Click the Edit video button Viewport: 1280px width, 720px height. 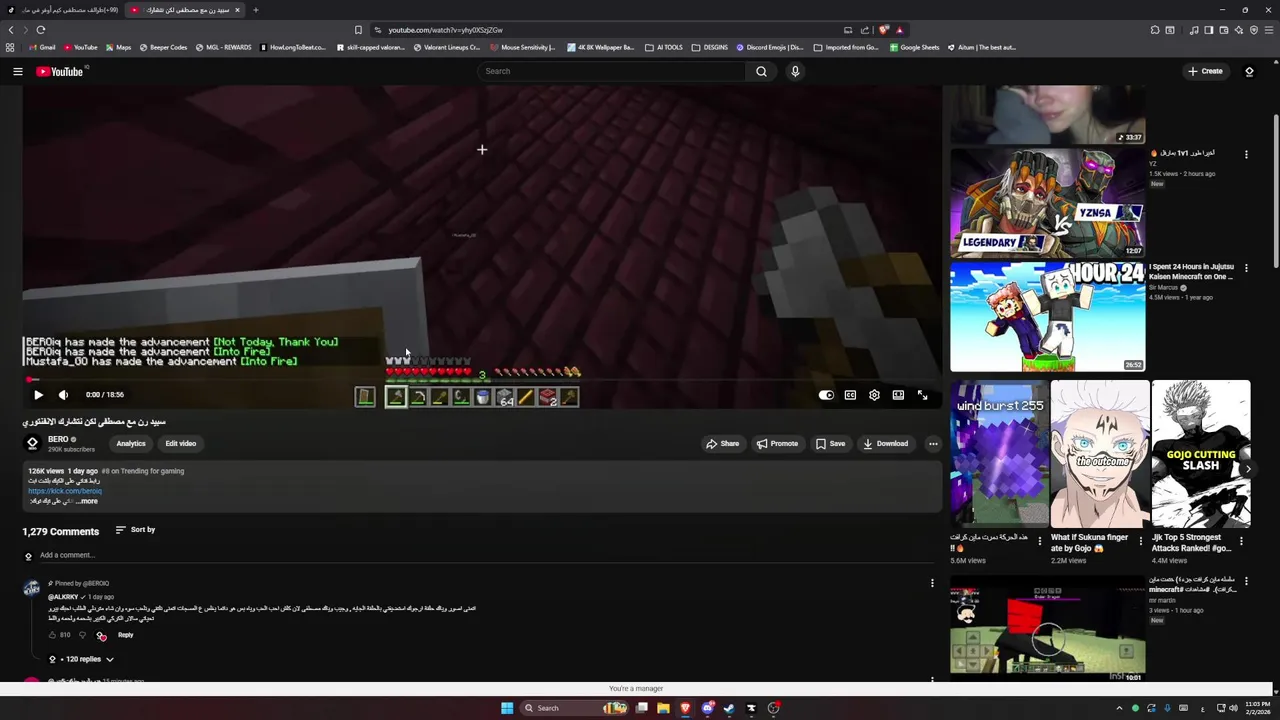tap(181, 443)
